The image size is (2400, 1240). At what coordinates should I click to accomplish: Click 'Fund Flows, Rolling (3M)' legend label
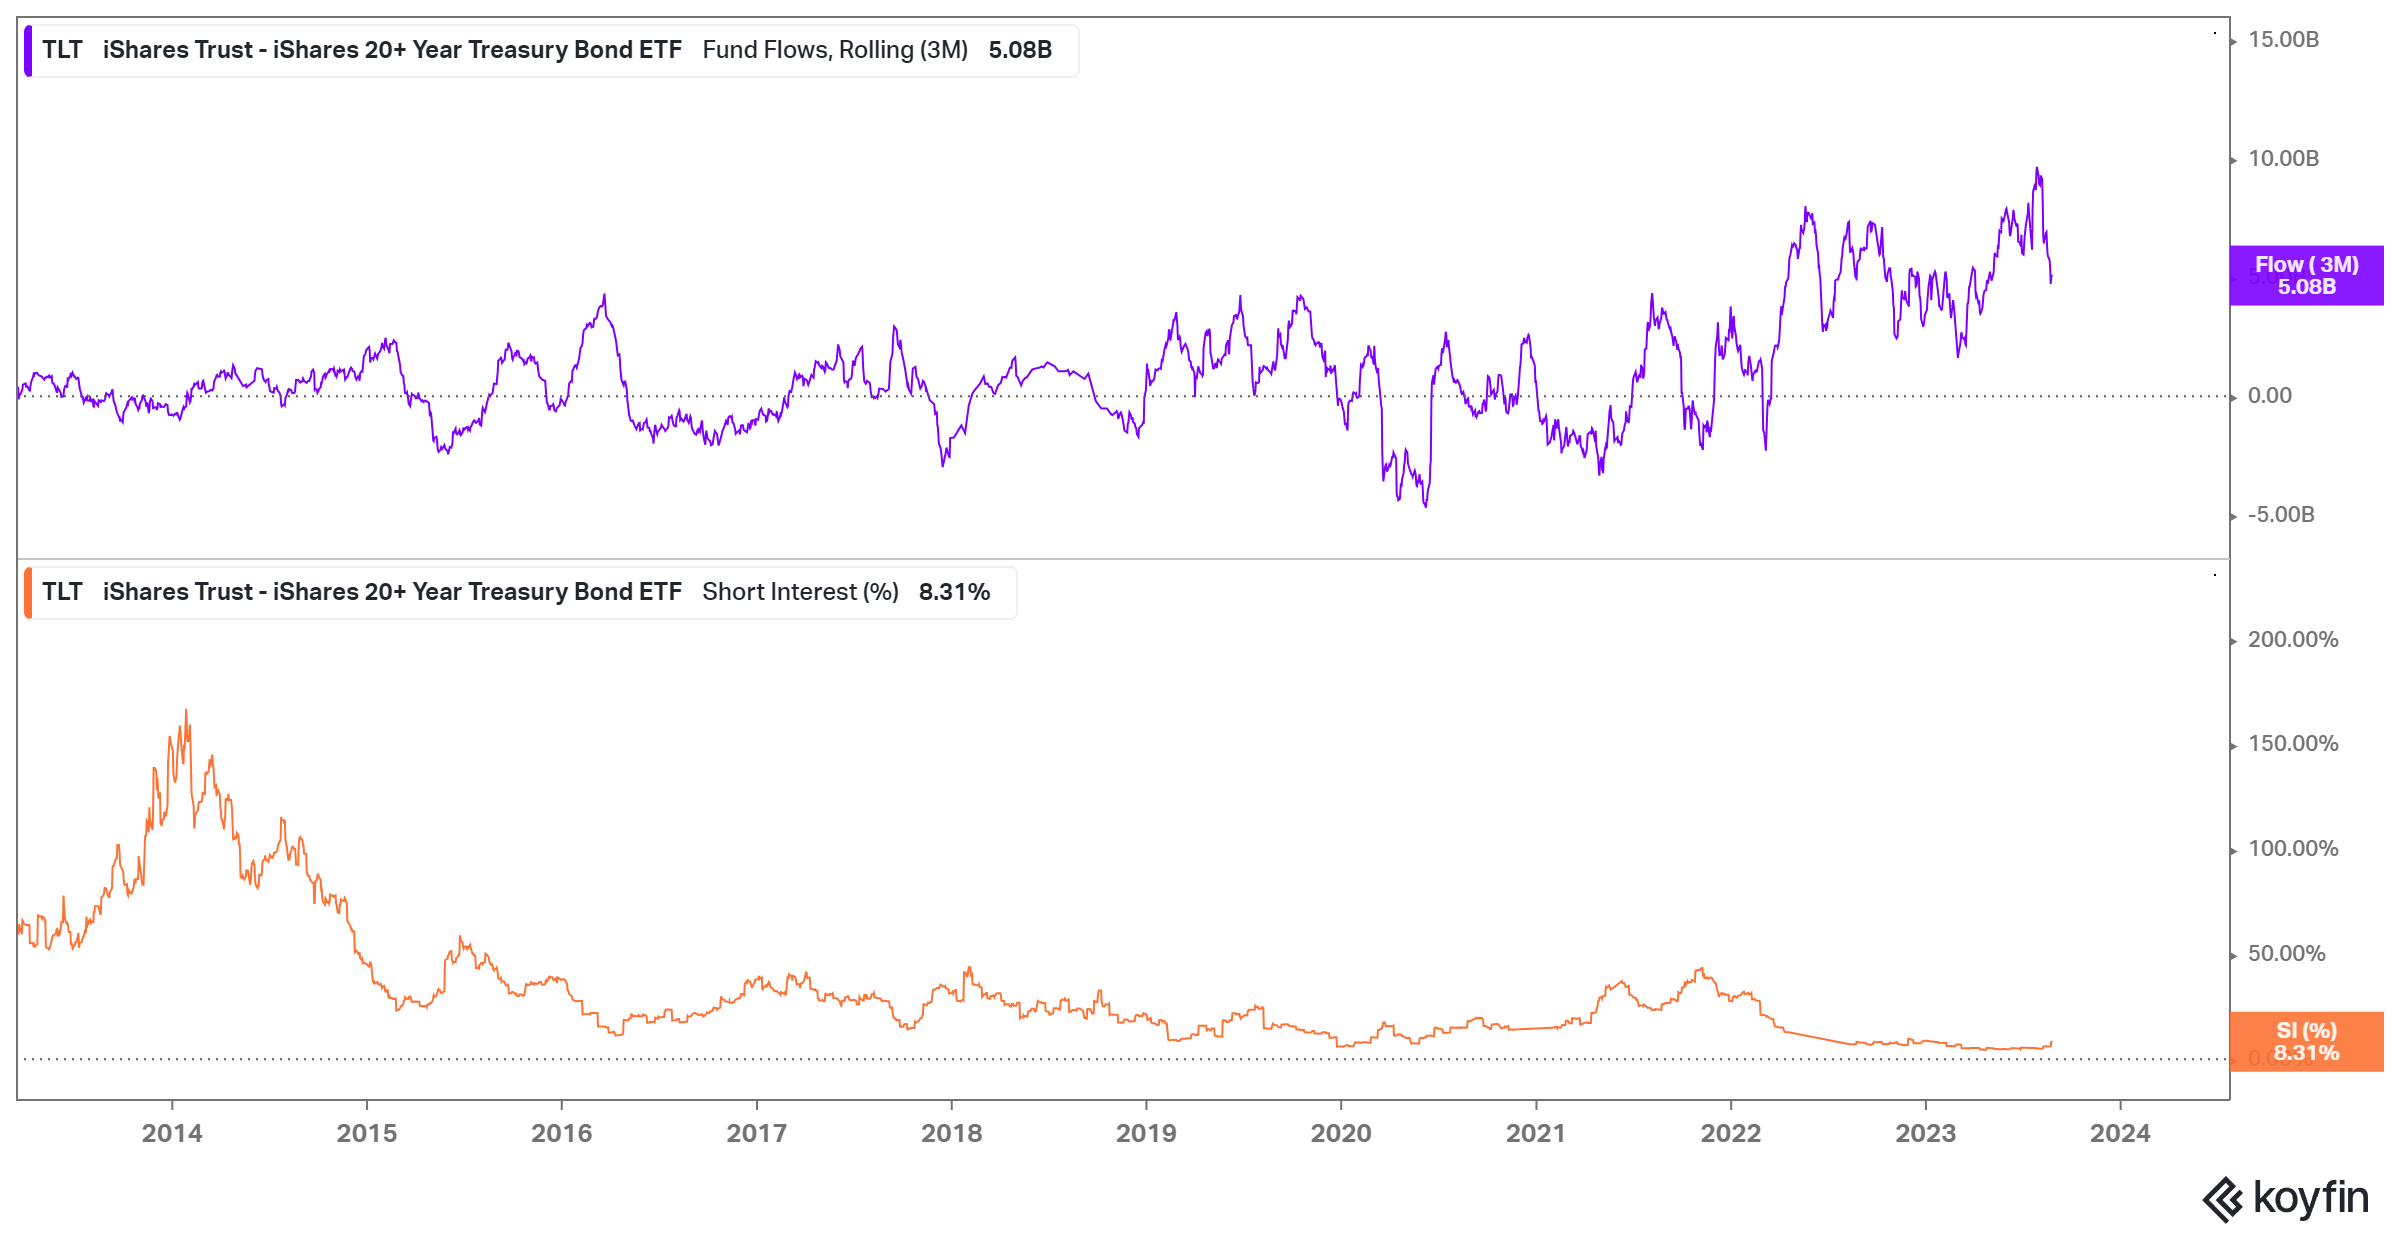click(x=835, y=50)
